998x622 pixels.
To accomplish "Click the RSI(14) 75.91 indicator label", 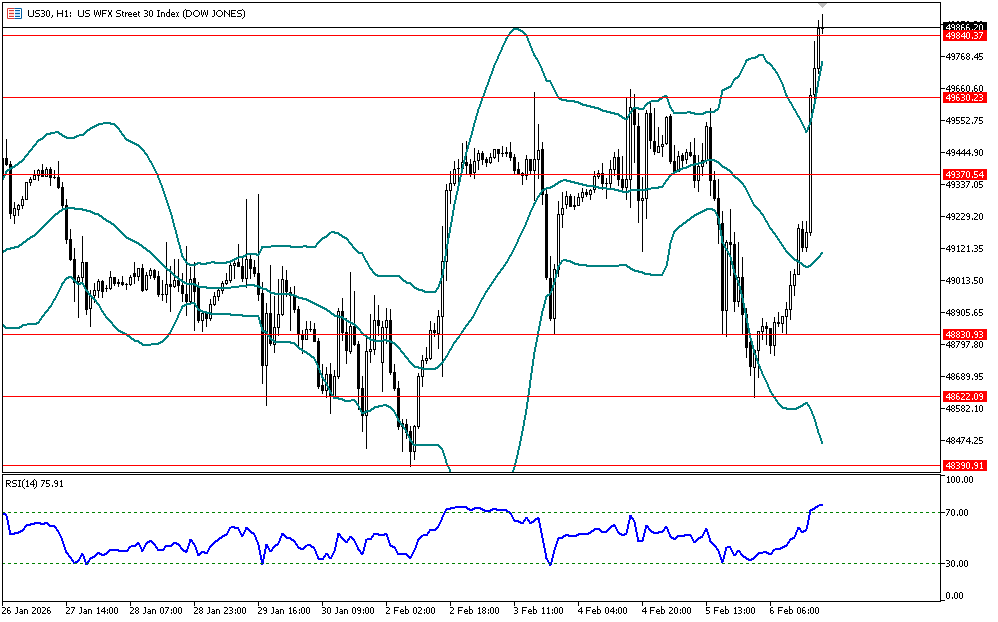I will pos(35,484).
